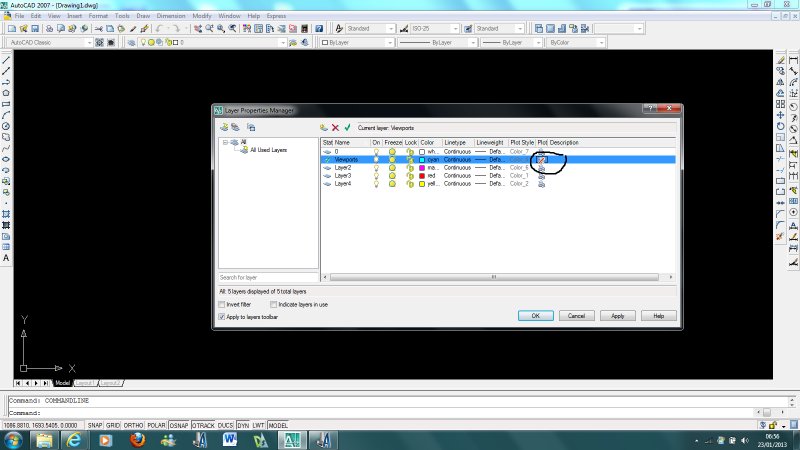
Task: Select the Move tool in the modify toolbar
Action: pos(781,115)
